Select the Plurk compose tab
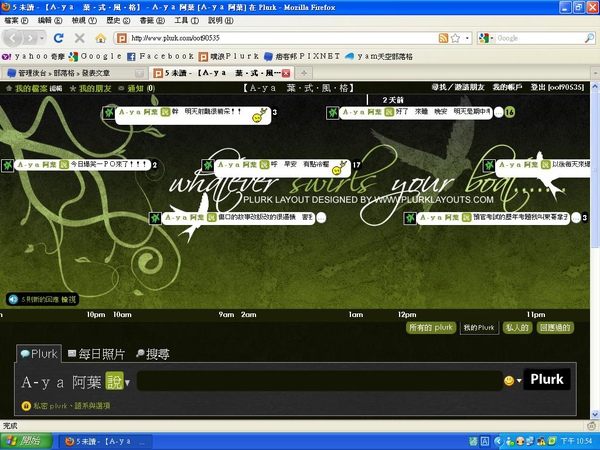Image resolution: width=600 pixels, height=450 pixels. [39, 354]
